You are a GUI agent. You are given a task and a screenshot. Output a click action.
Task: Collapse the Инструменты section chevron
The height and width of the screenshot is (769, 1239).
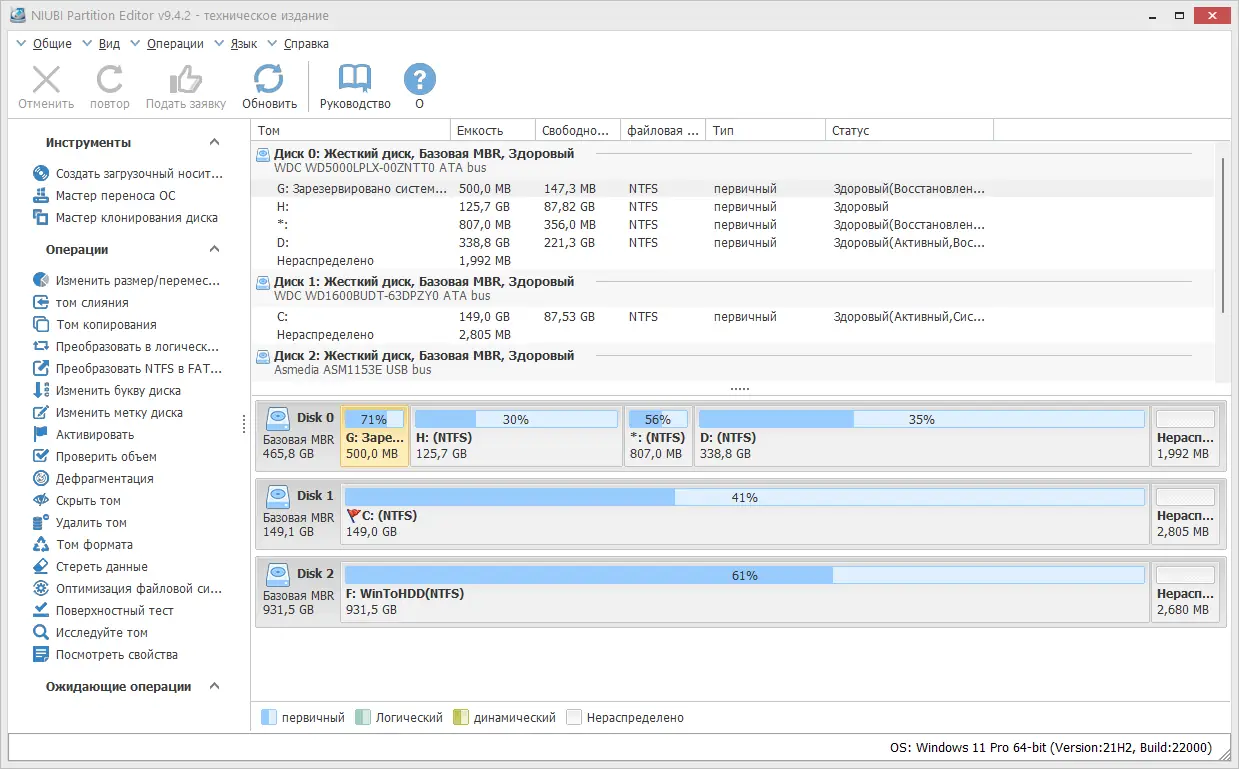point(214,143)
